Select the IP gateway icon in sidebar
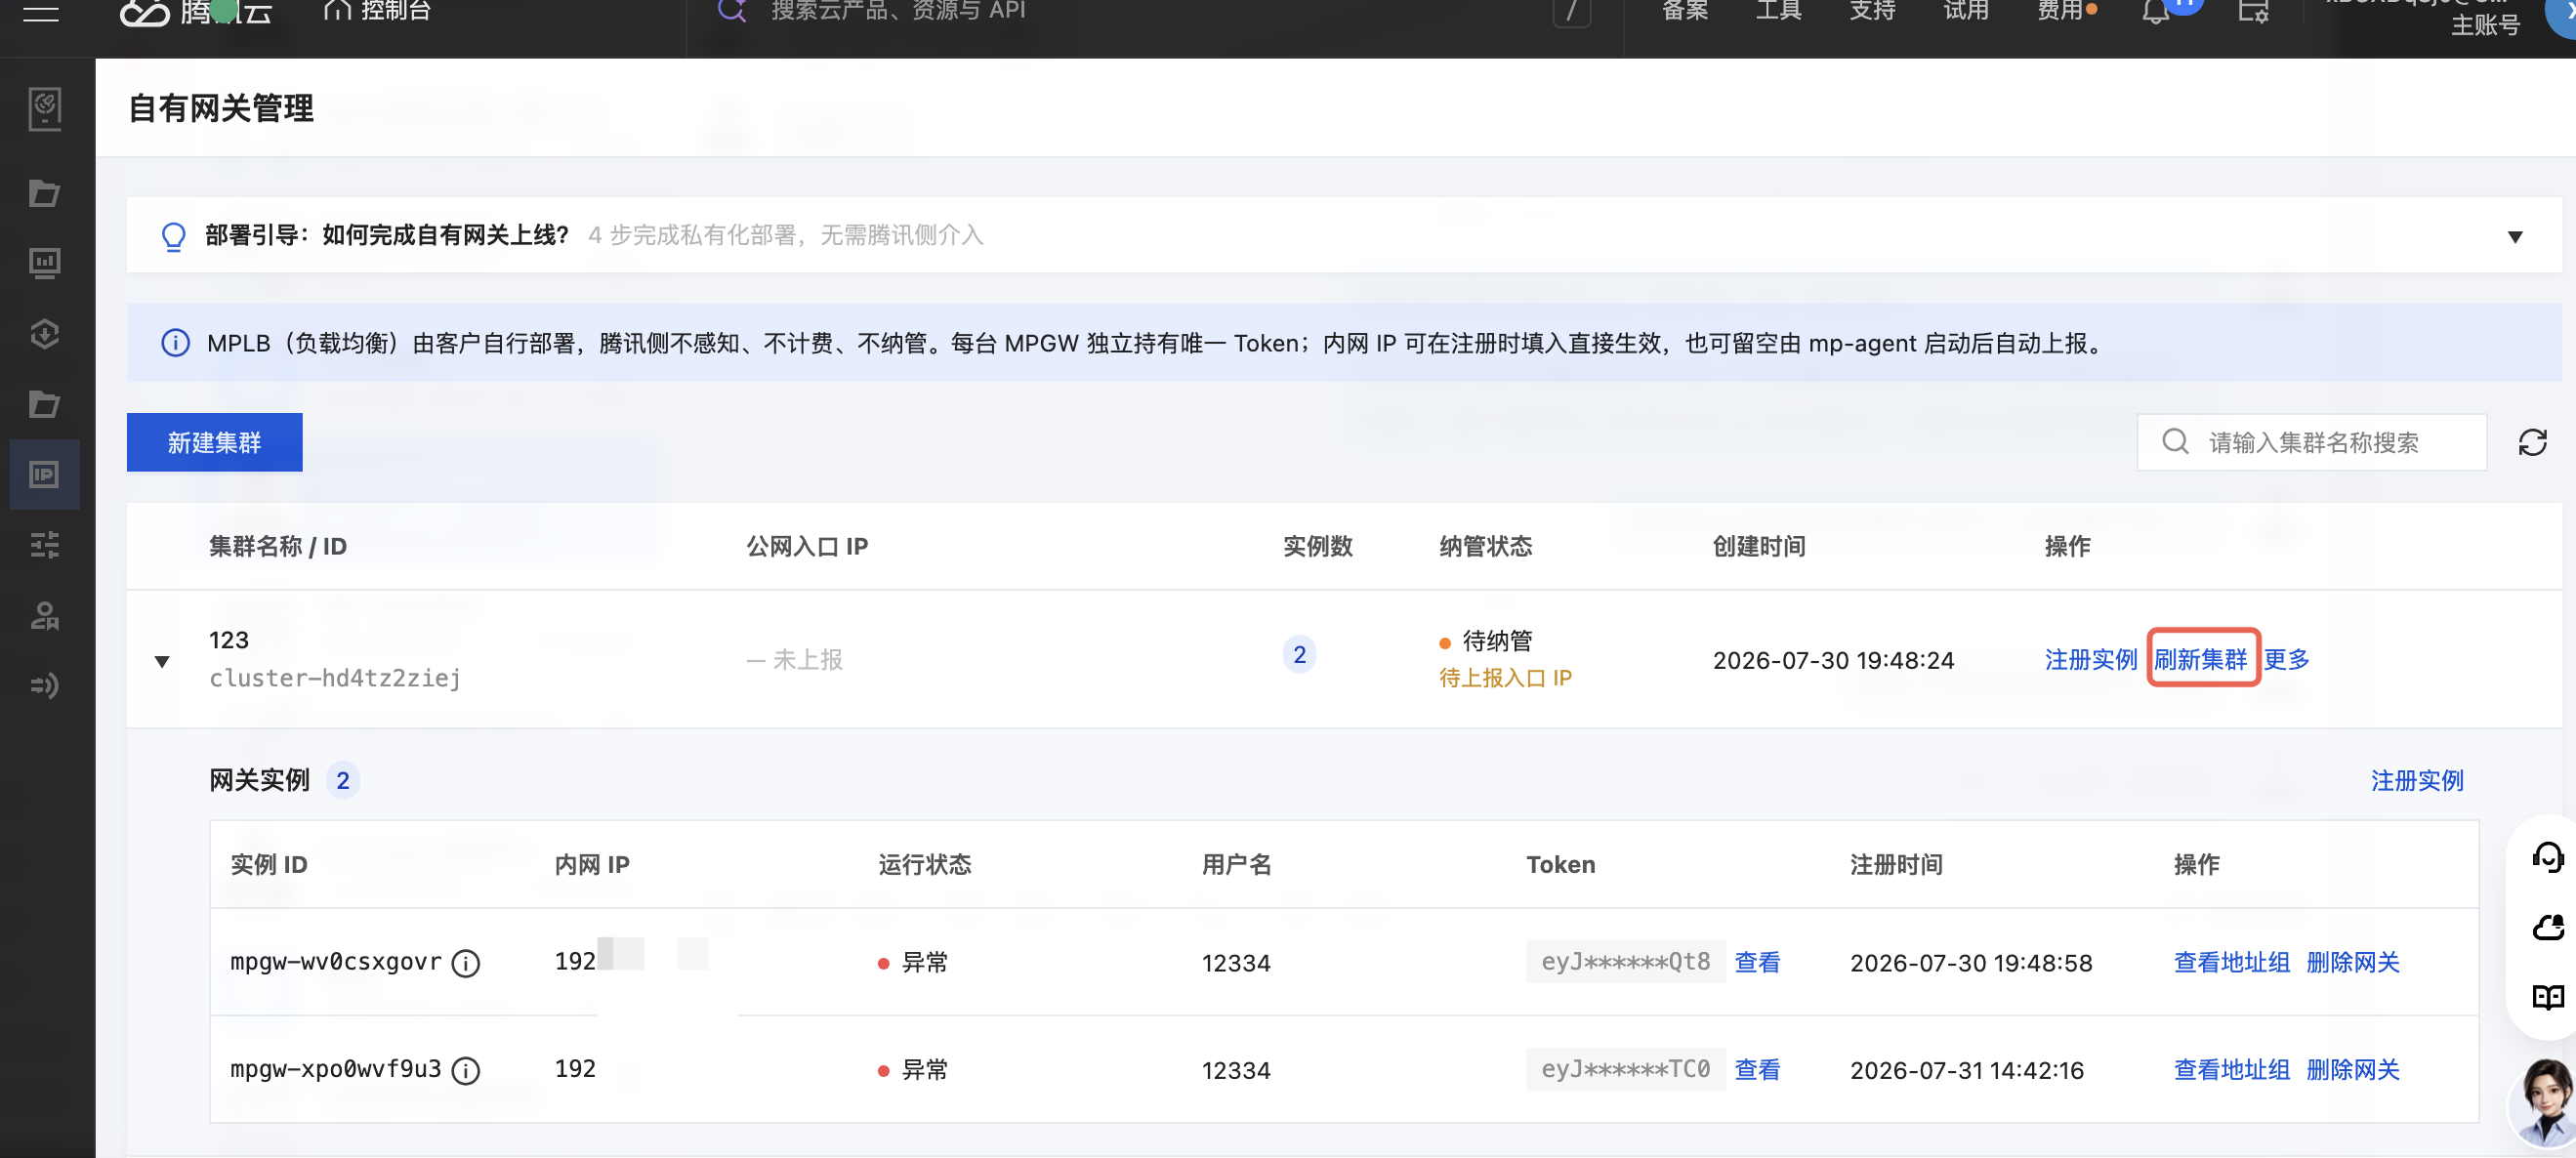The image size is (2576, 1158). [45, 474]
